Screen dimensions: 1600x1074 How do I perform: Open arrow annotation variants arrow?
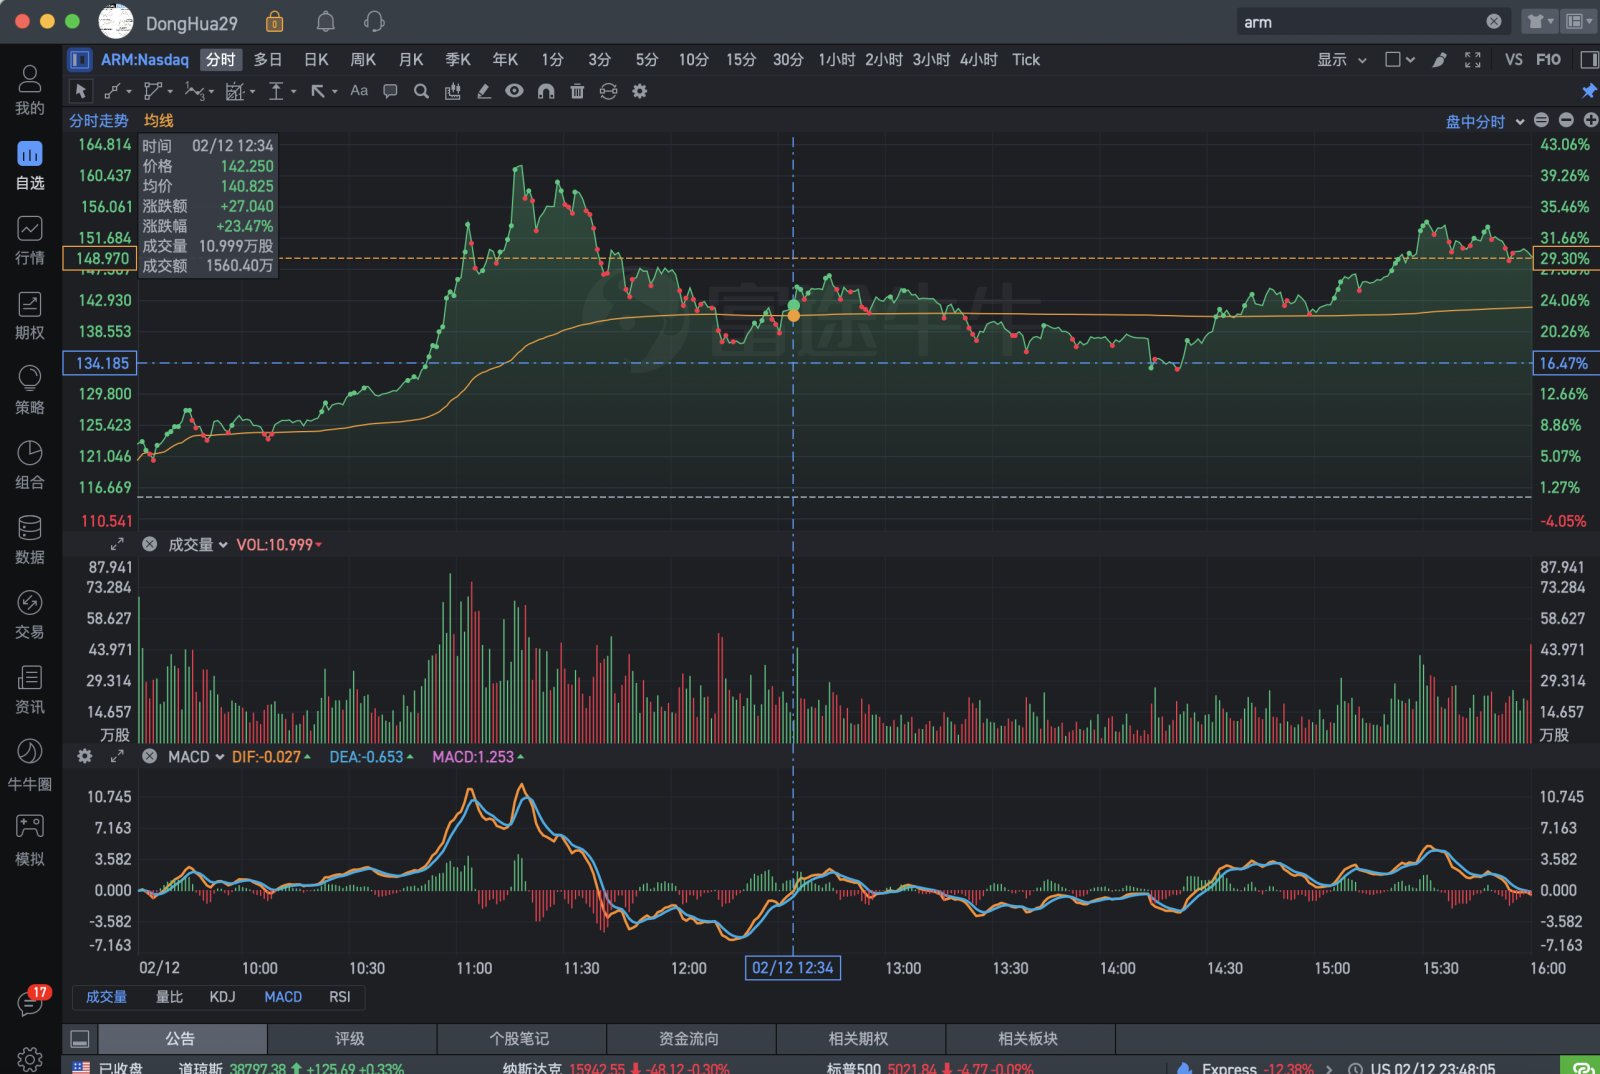click(334, 92)
